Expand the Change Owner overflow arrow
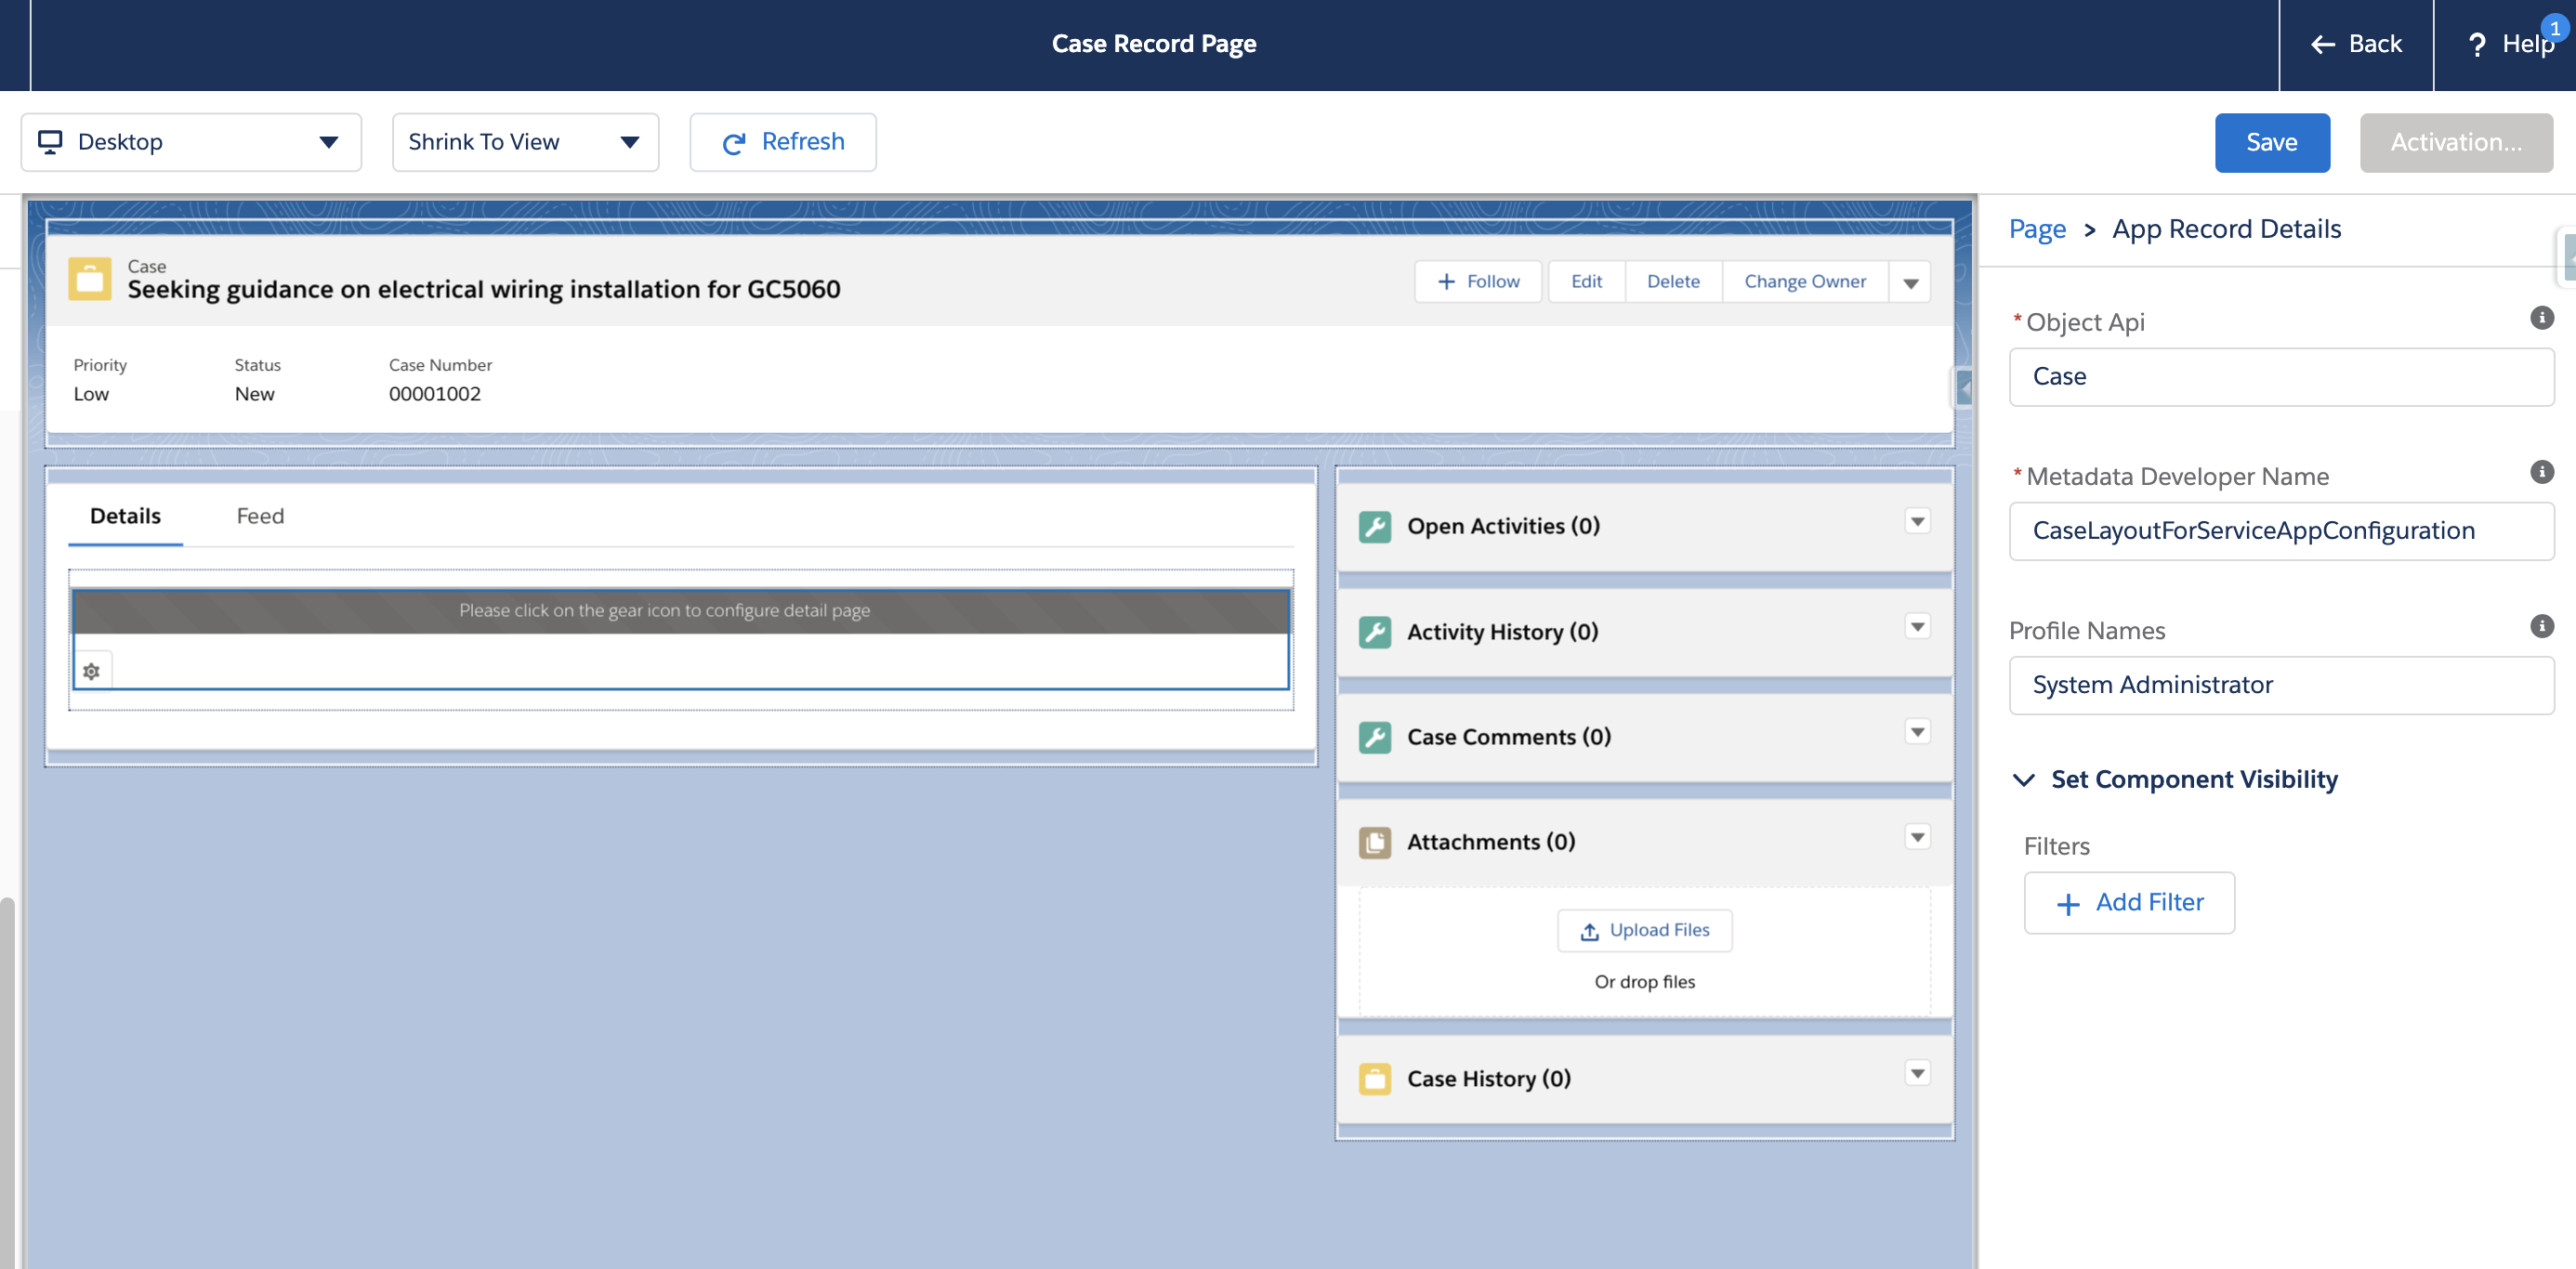 coord(1910,281)
